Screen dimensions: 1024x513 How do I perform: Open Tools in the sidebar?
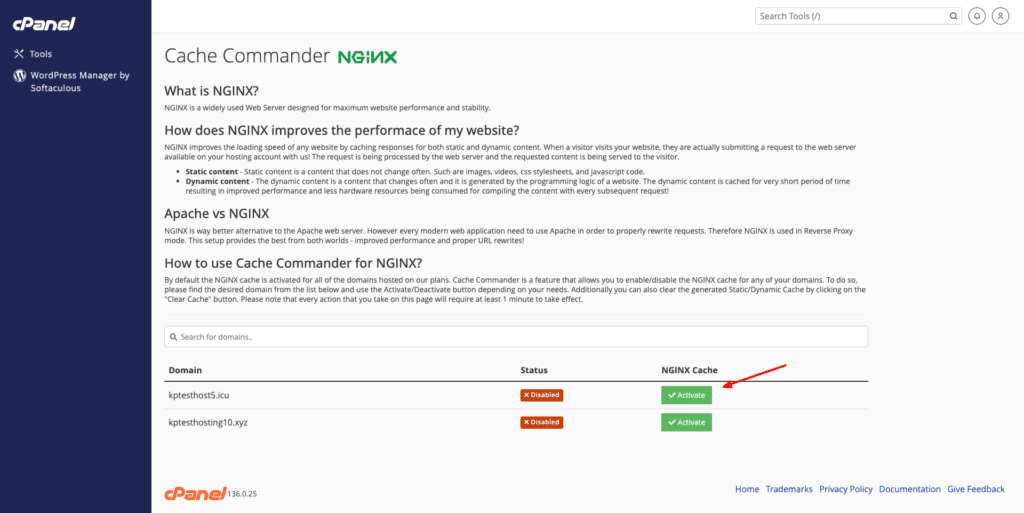(x=40, y=54)
